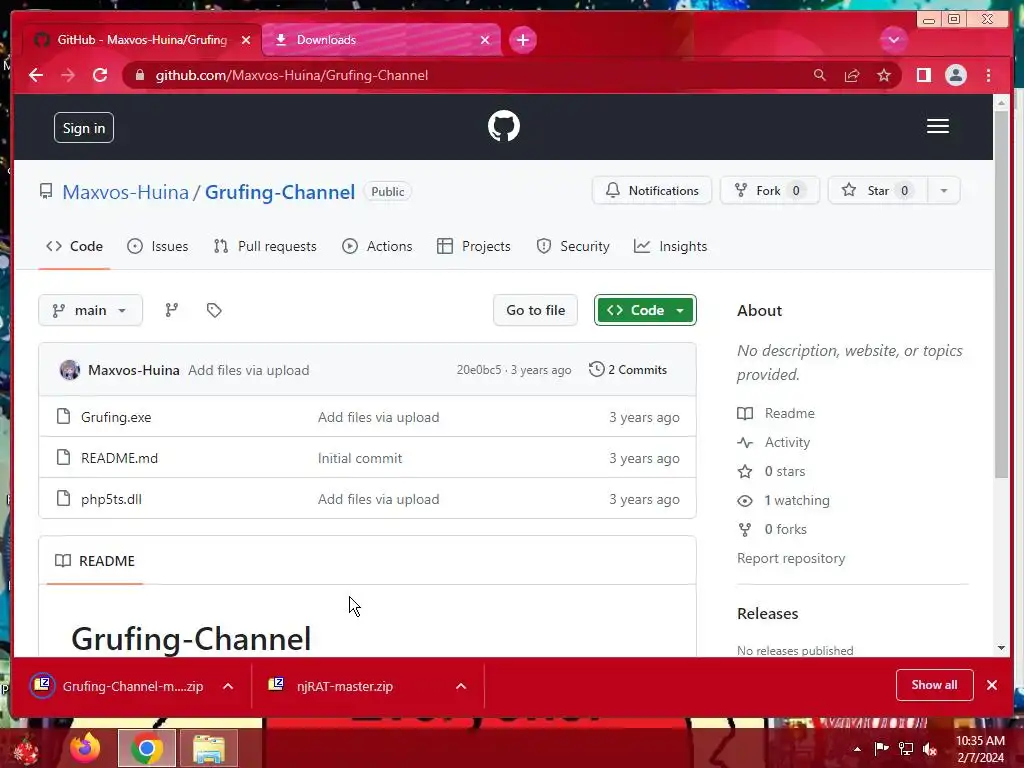
Task: Open commit 20e0bc5
Action: tap(479, 370)
